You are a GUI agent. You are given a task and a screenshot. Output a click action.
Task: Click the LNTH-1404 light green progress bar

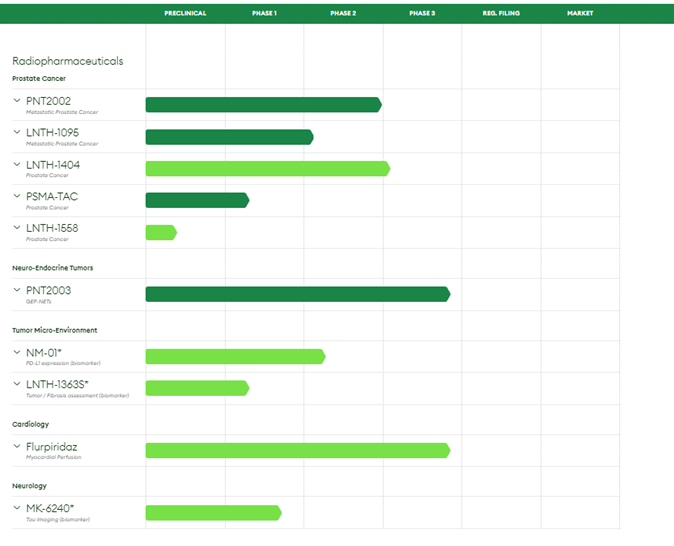[267, 169]
